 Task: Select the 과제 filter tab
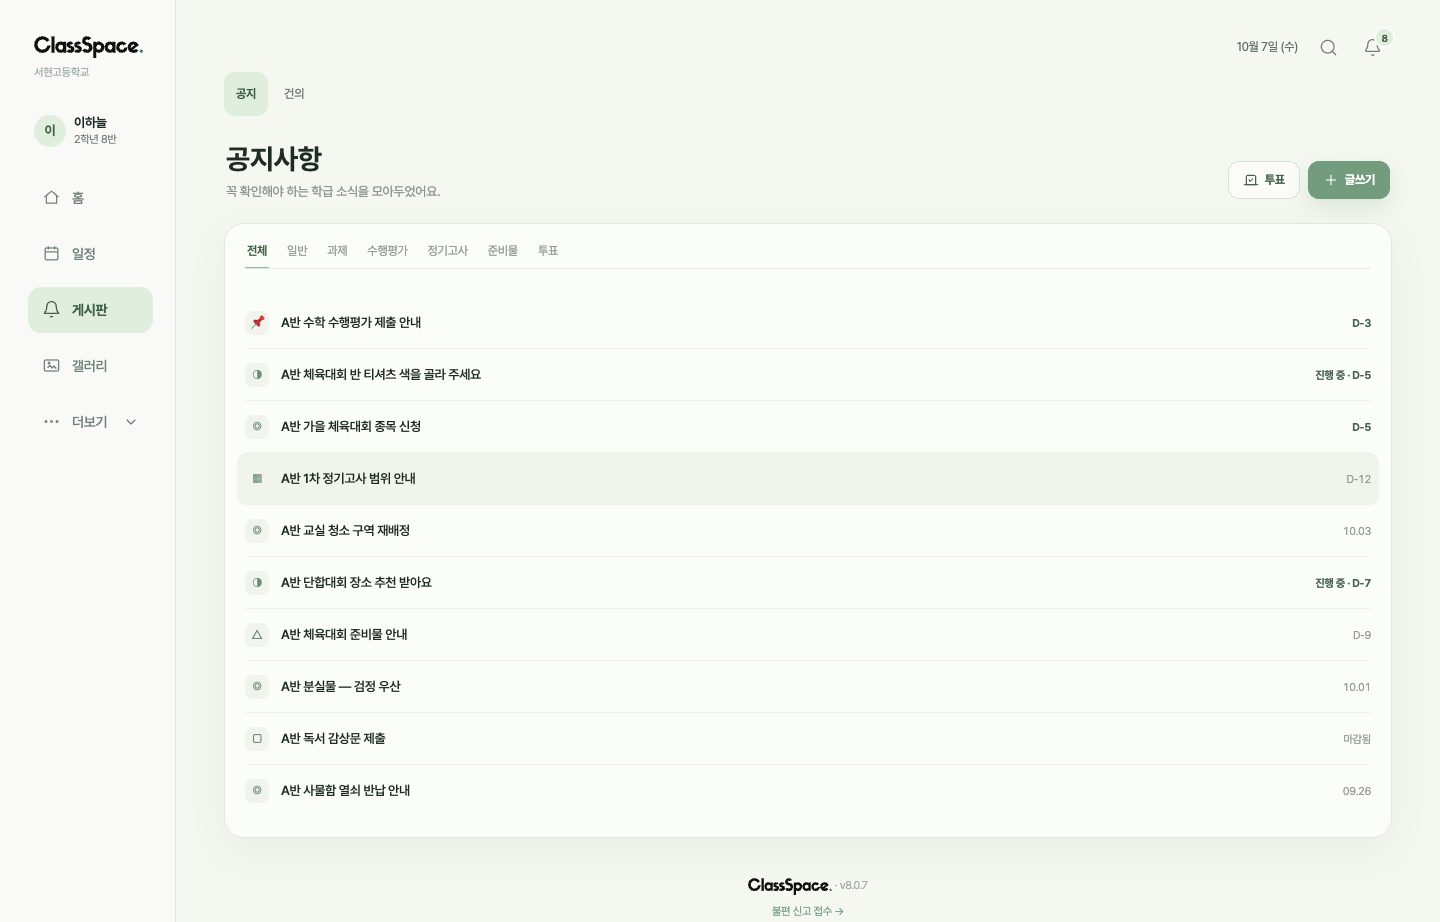pos(337,251)
